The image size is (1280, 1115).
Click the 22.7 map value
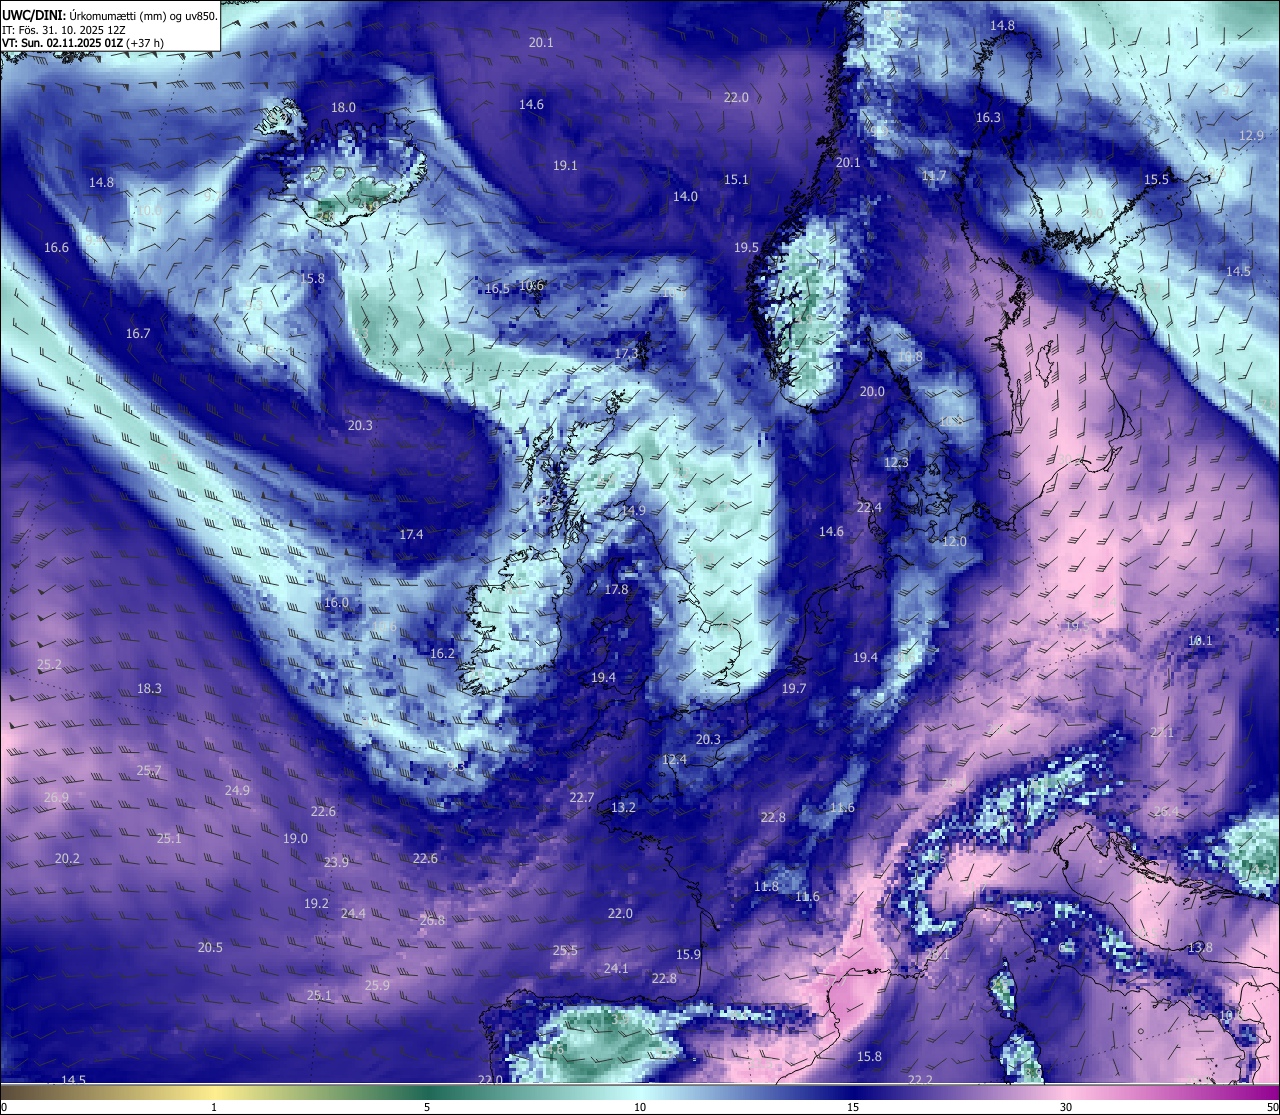coord(582,797)
